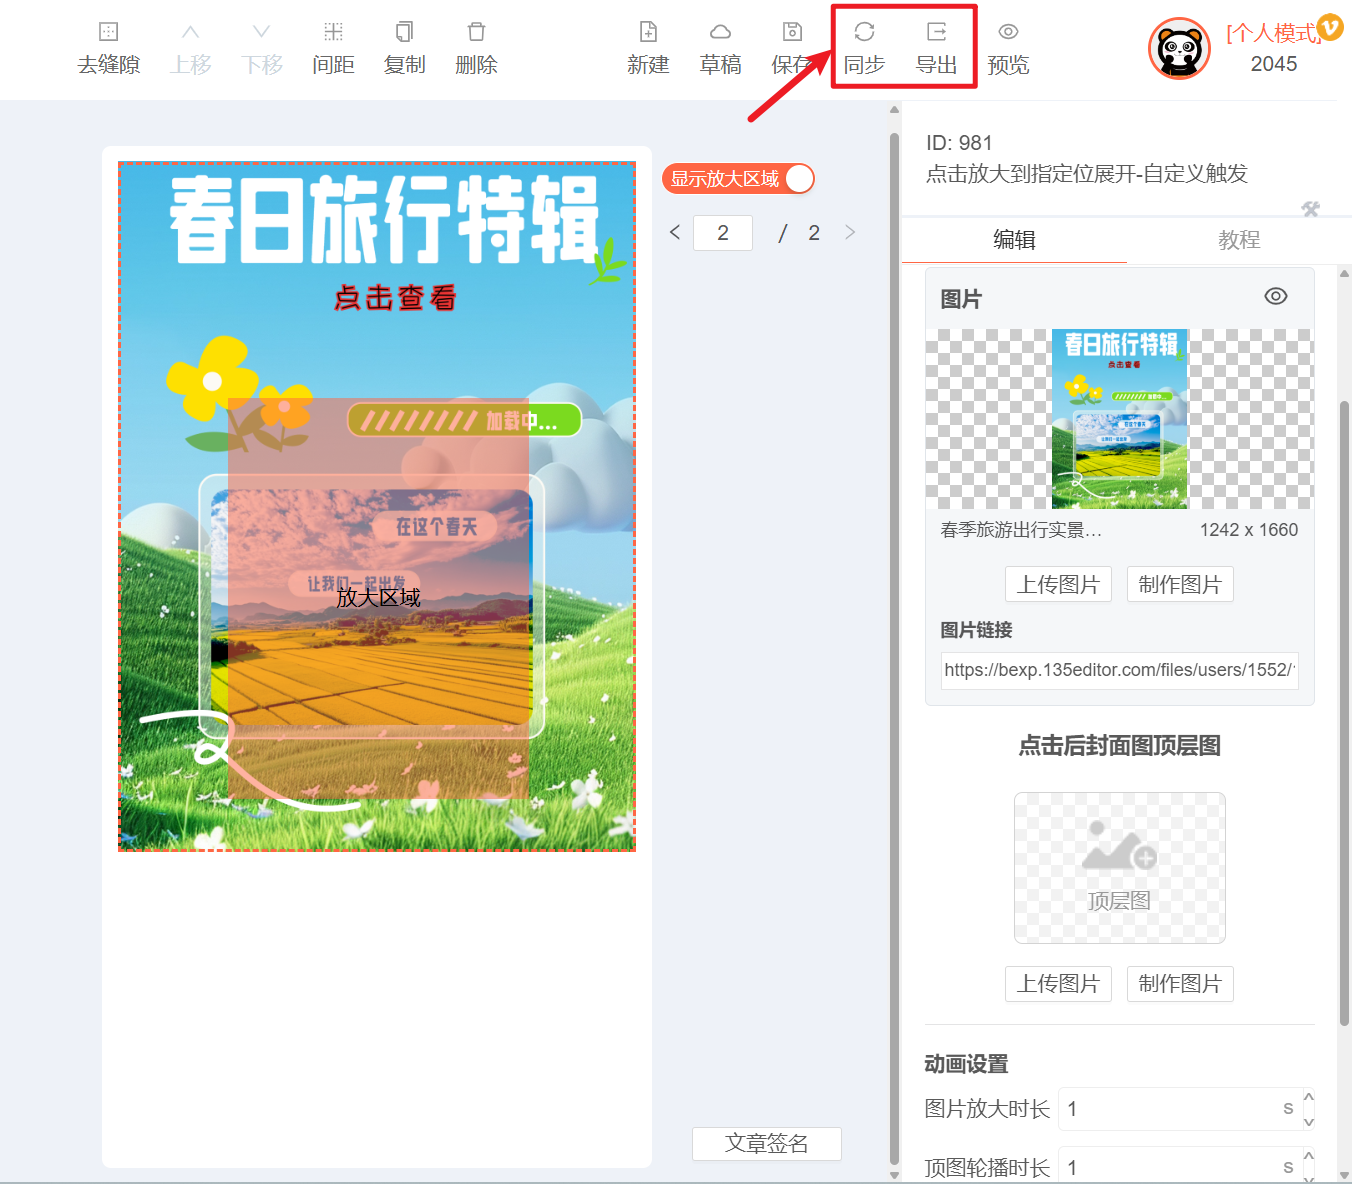Click the 顶层图 placeholder box
Viewport: 1352px width, 1184px height.
[x=1119, y=868]
